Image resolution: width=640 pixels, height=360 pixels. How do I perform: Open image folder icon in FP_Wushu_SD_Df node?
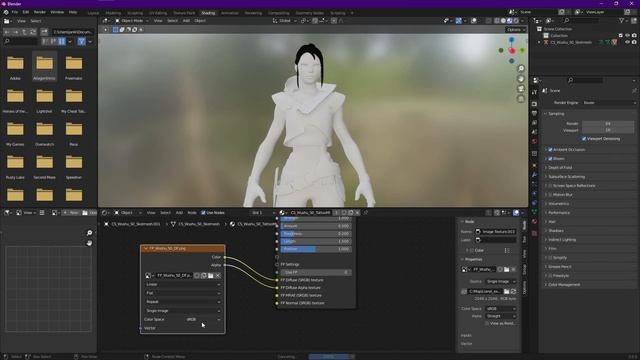(211, 276)
